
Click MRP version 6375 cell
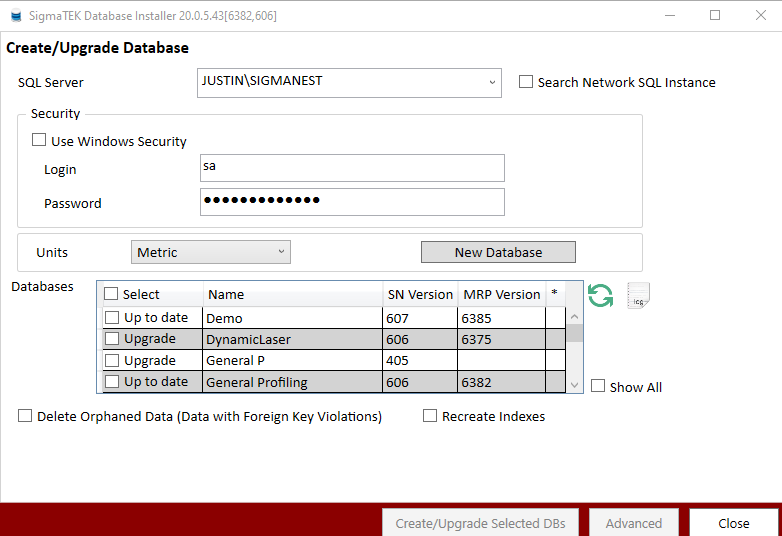[x=501, y=339]
